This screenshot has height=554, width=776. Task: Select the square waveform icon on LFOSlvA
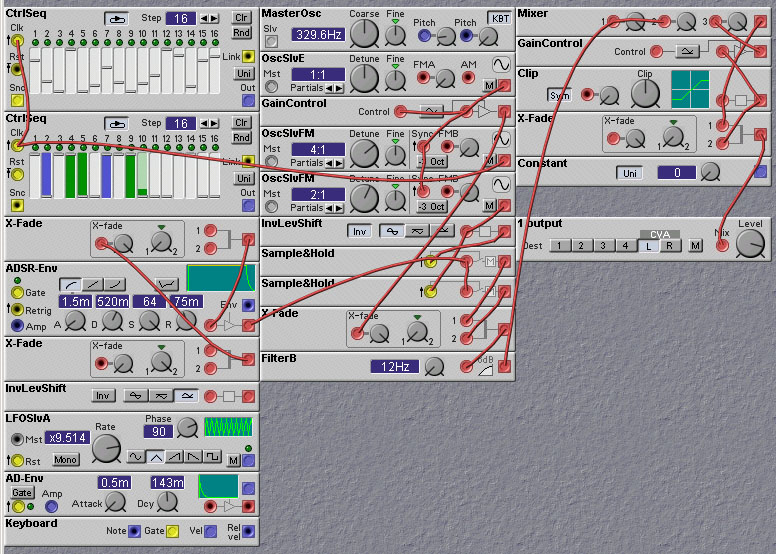pyautogui.click(x=211, y=457)
